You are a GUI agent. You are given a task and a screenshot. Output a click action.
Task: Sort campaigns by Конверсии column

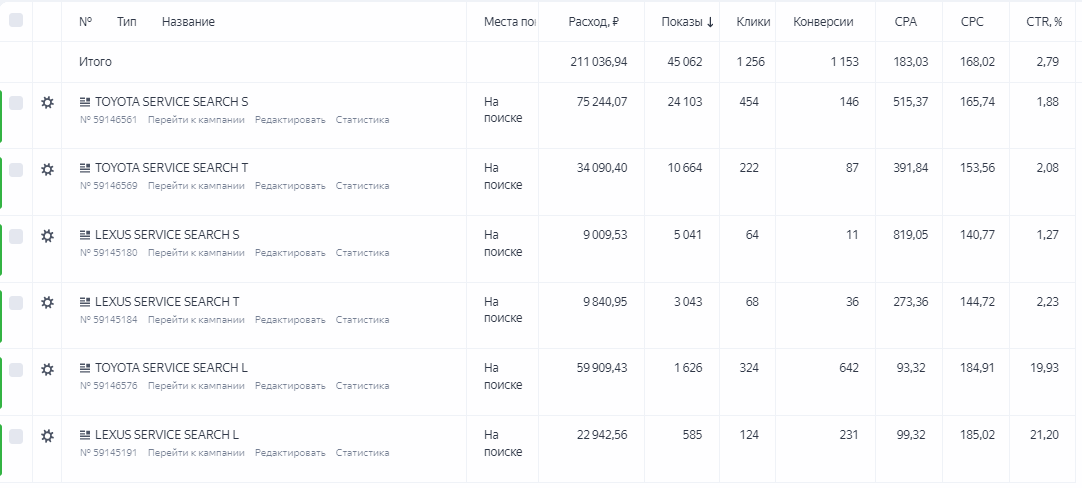823,22
